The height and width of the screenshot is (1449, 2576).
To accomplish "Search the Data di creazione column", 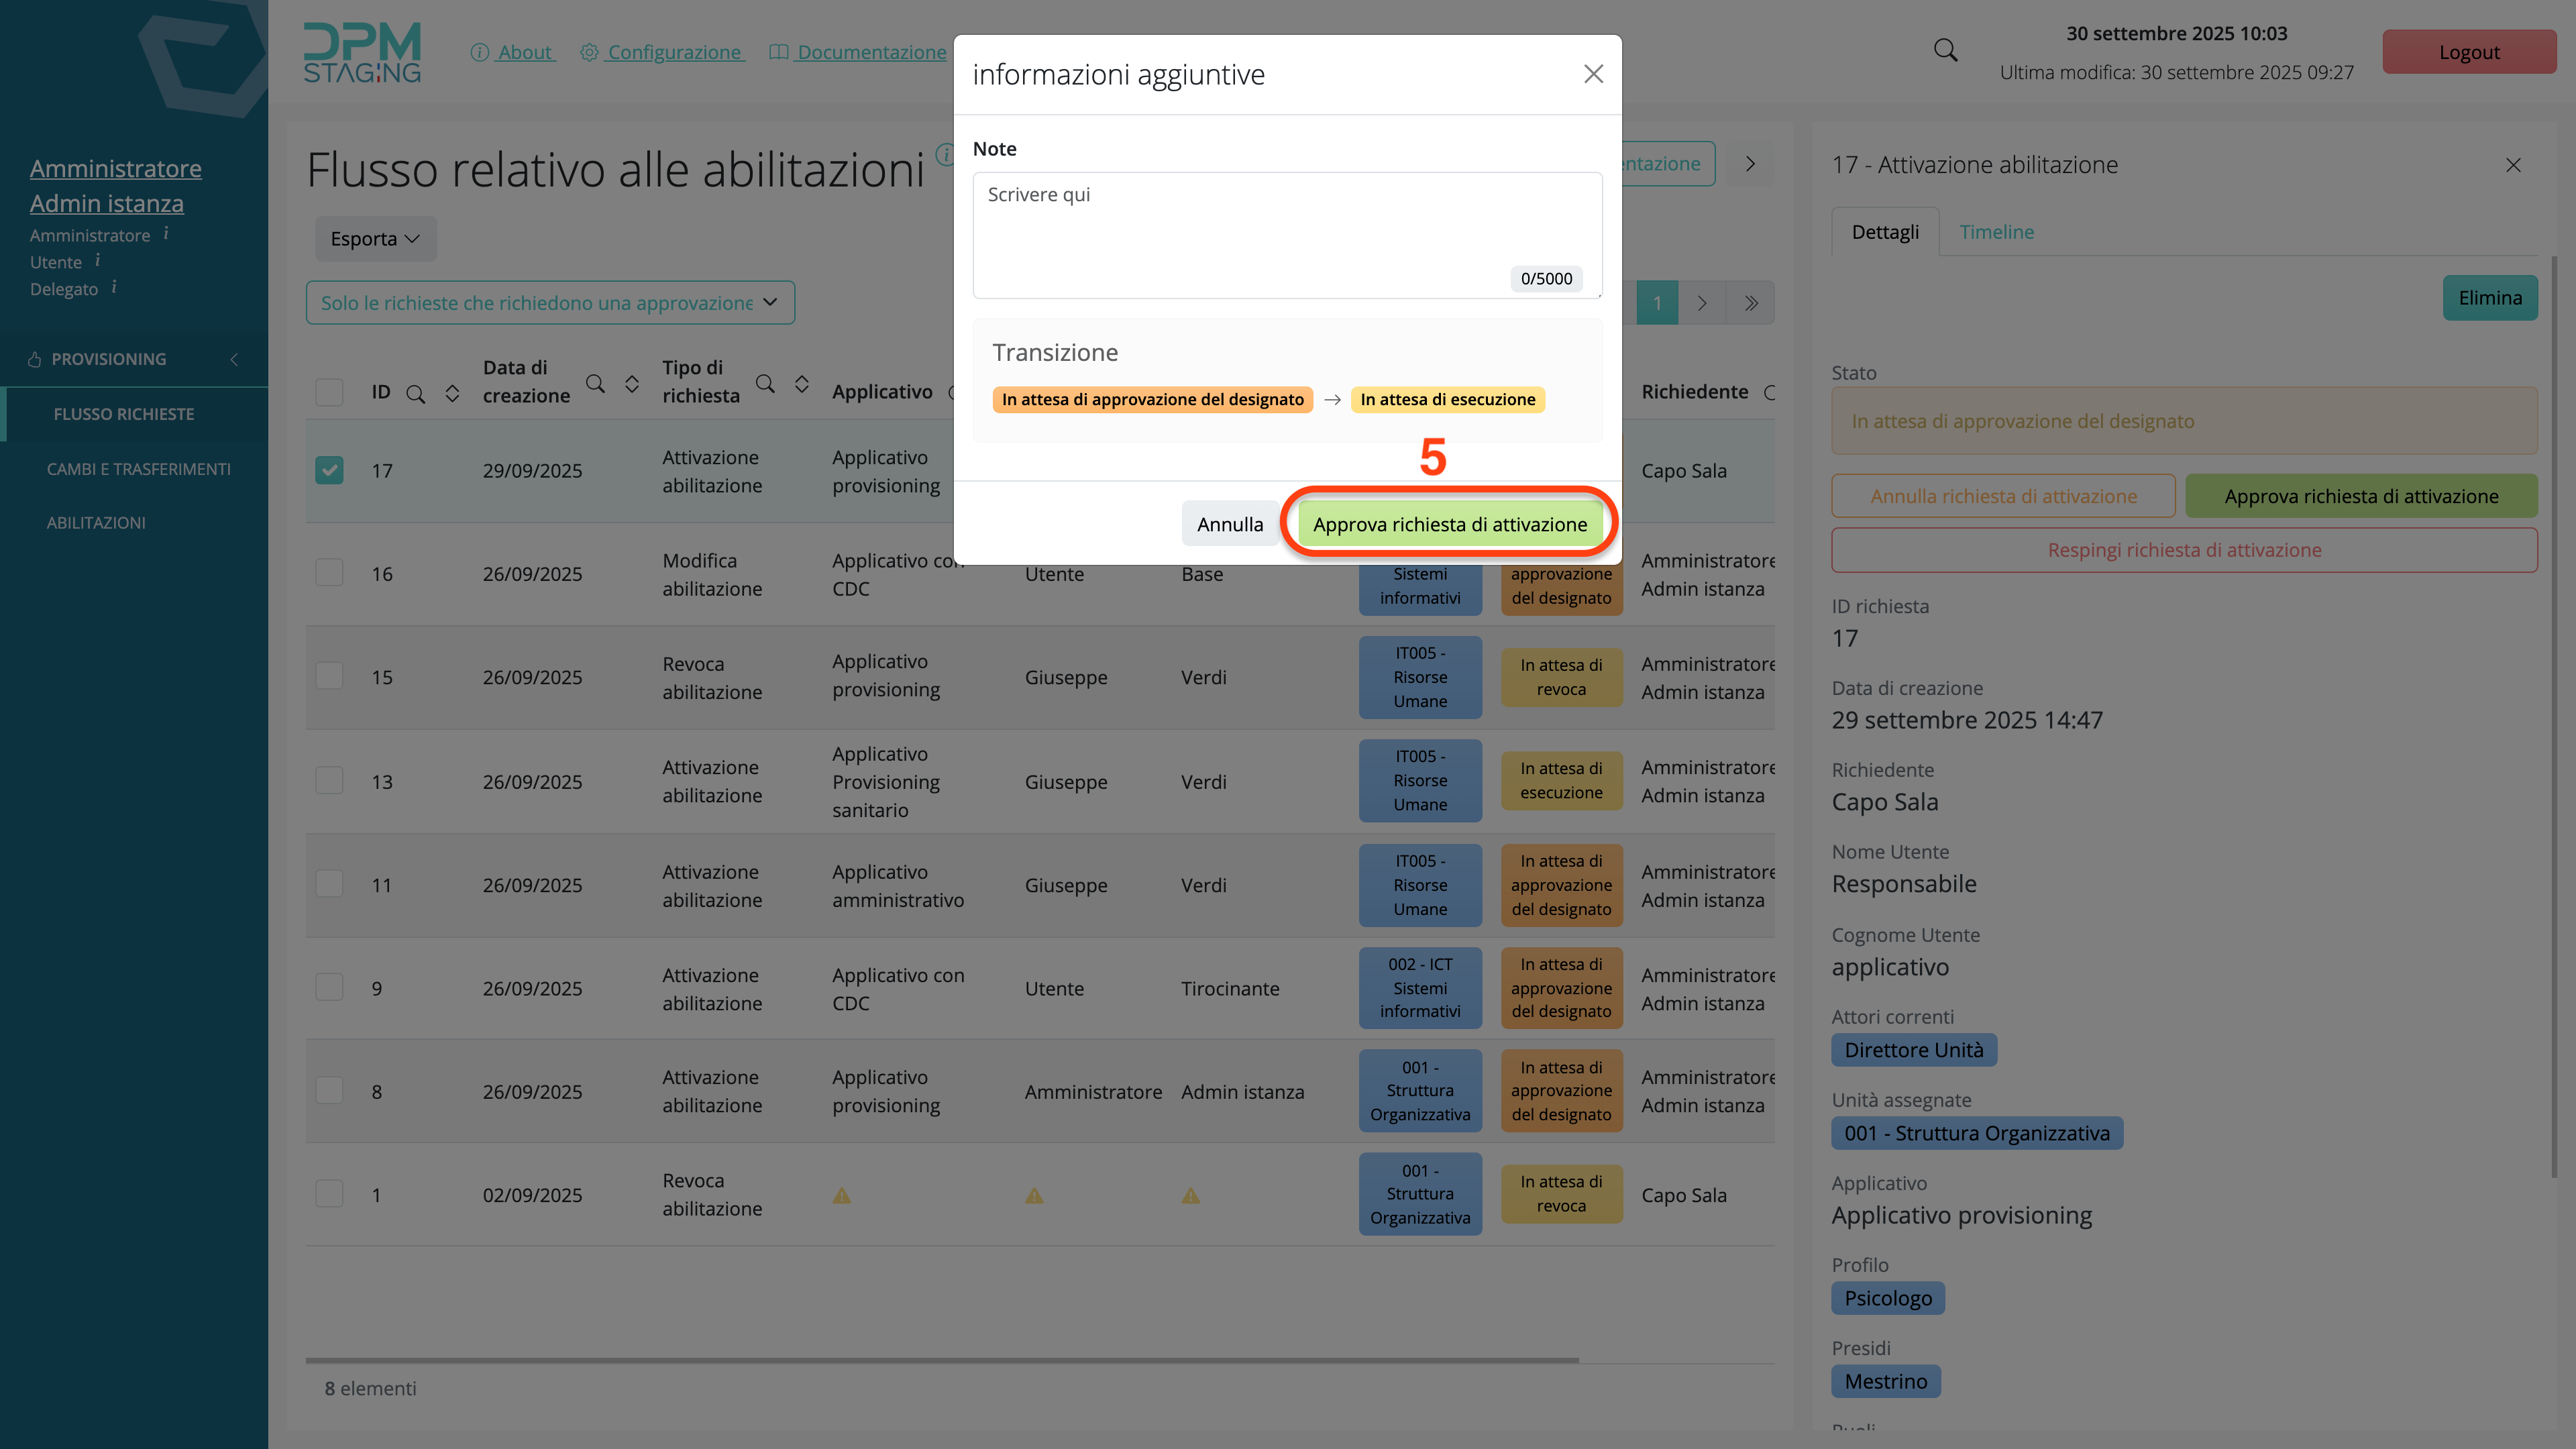I will pos(595,383).
